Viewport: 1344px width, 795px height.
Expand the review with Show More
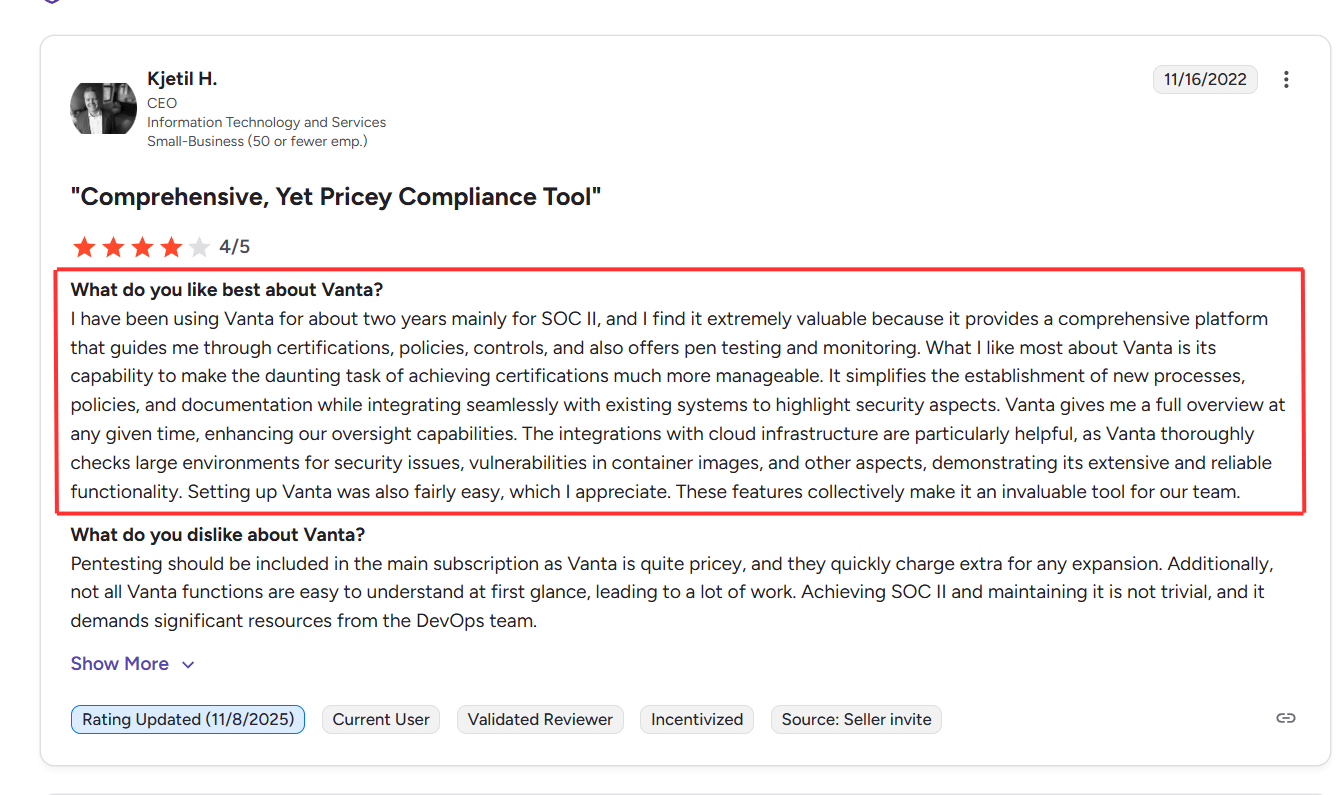click(120, 663)
